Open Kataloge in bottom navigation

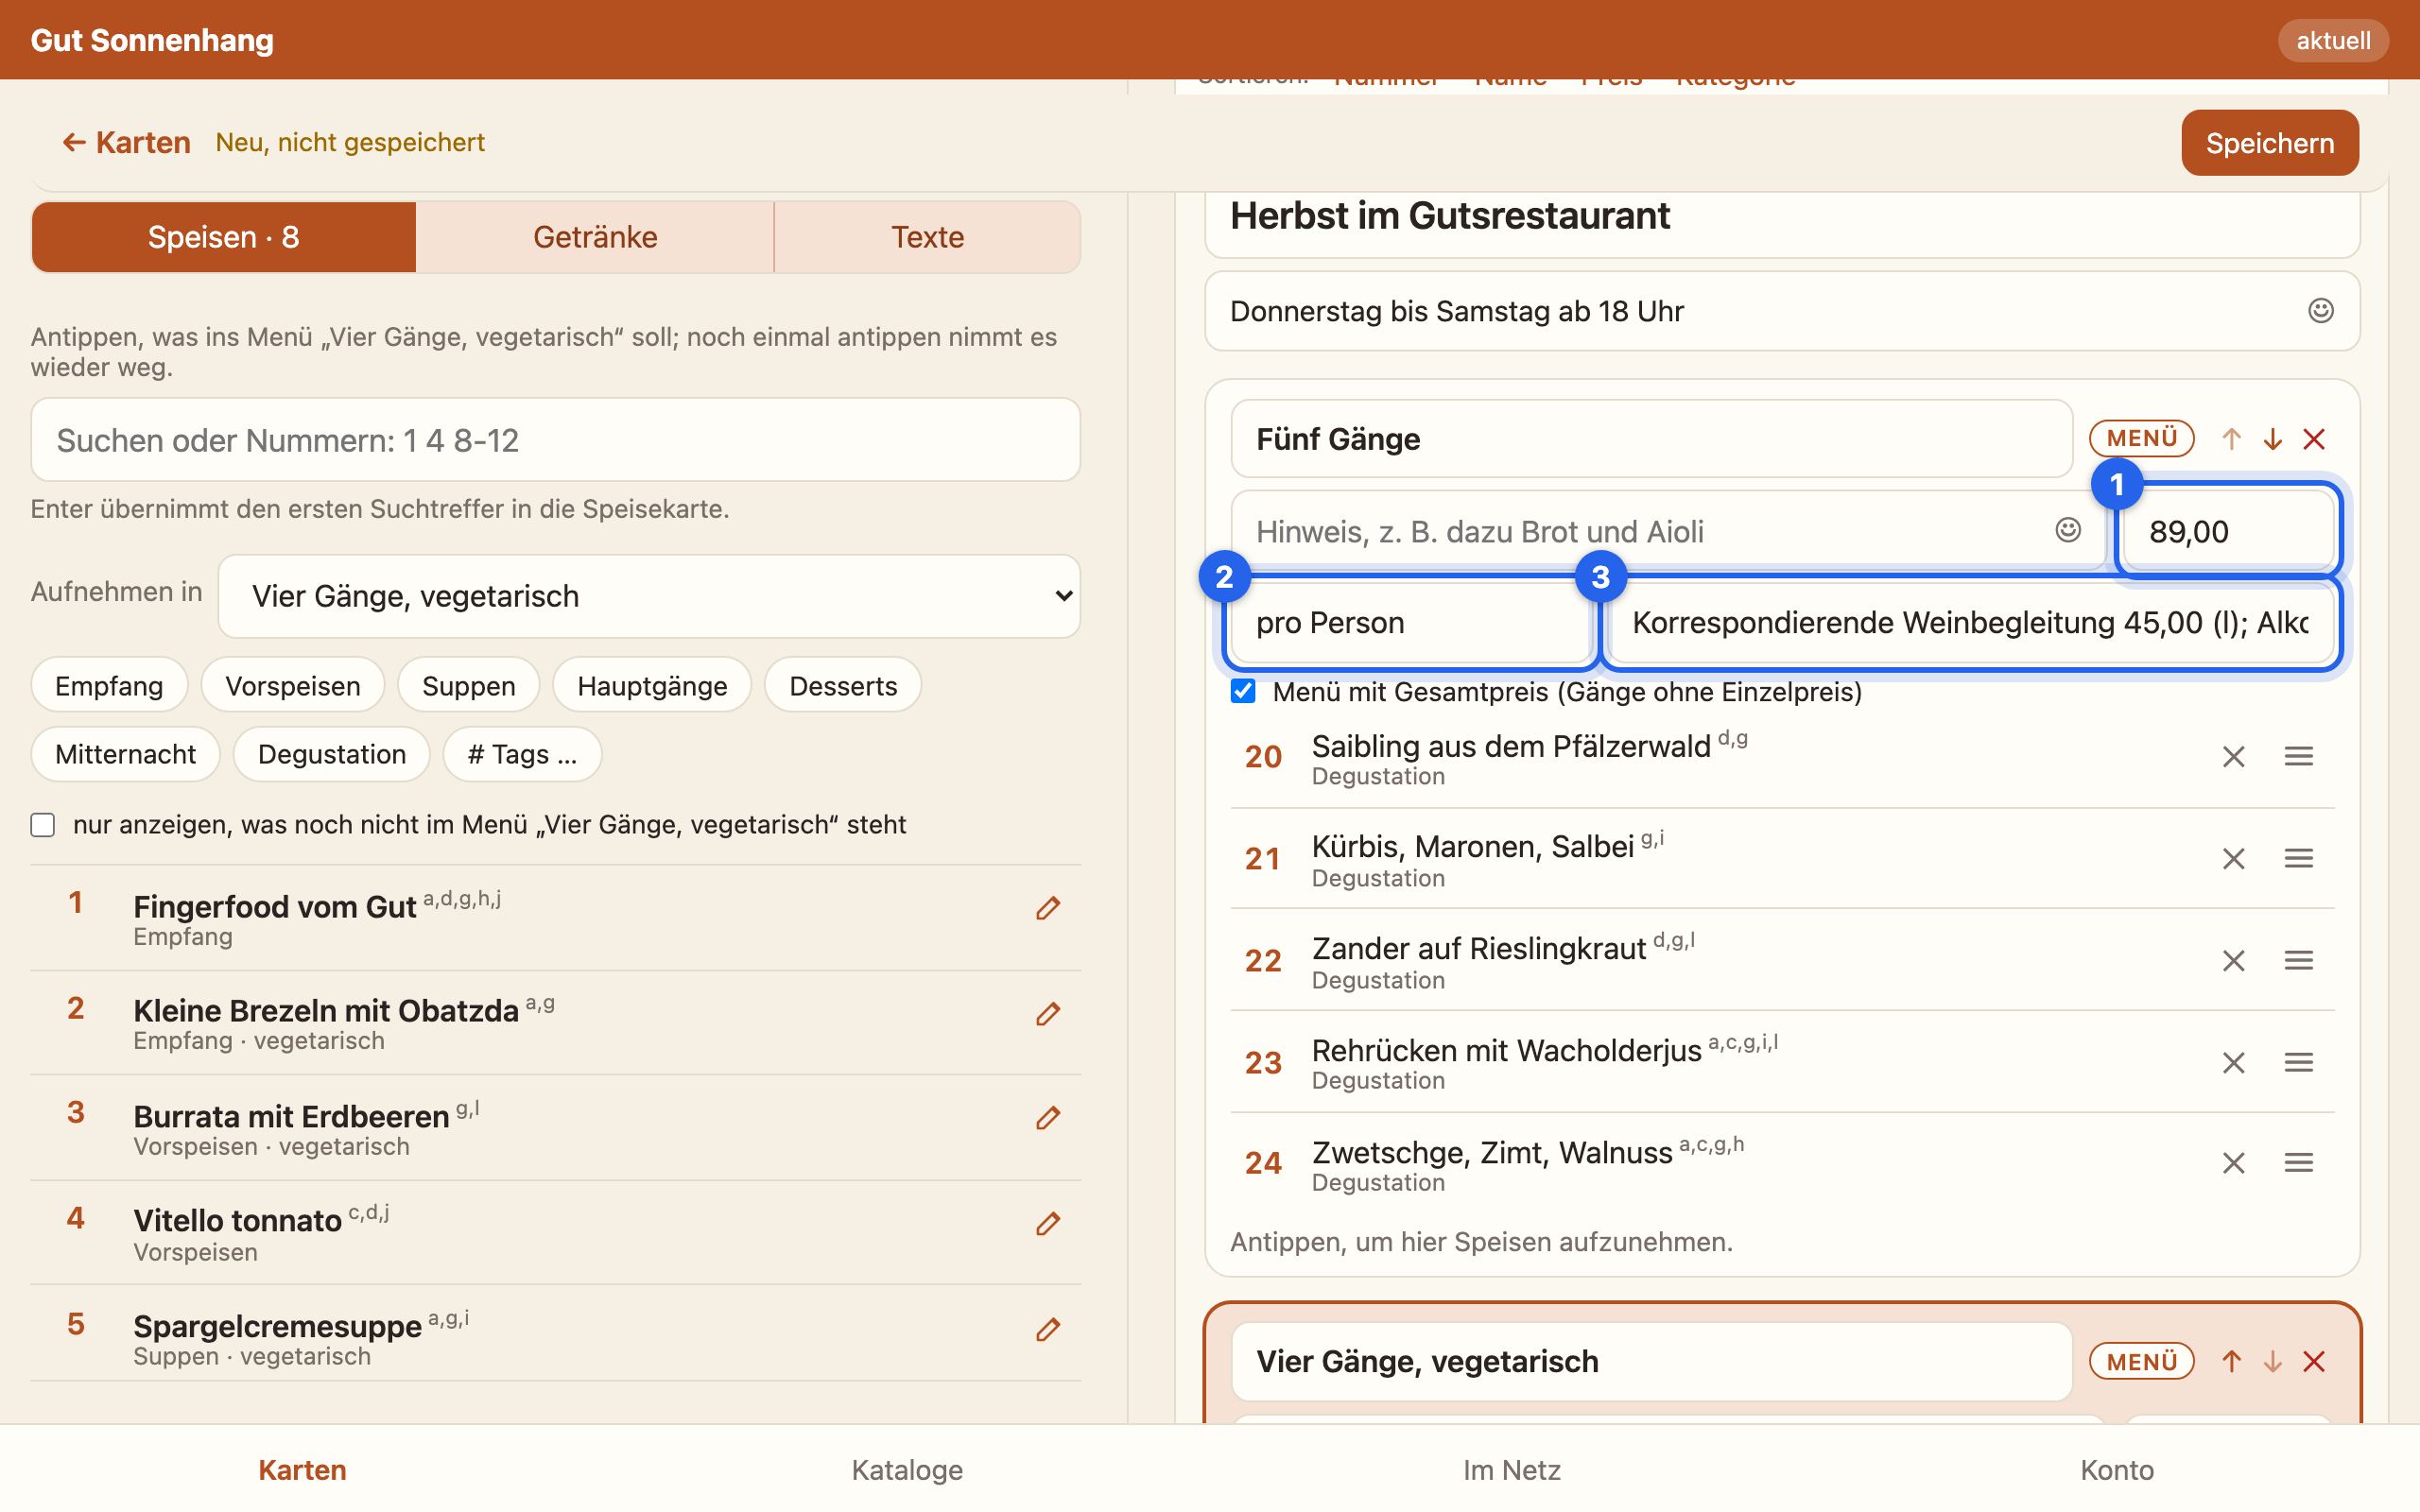click(x=907, y=1470)
